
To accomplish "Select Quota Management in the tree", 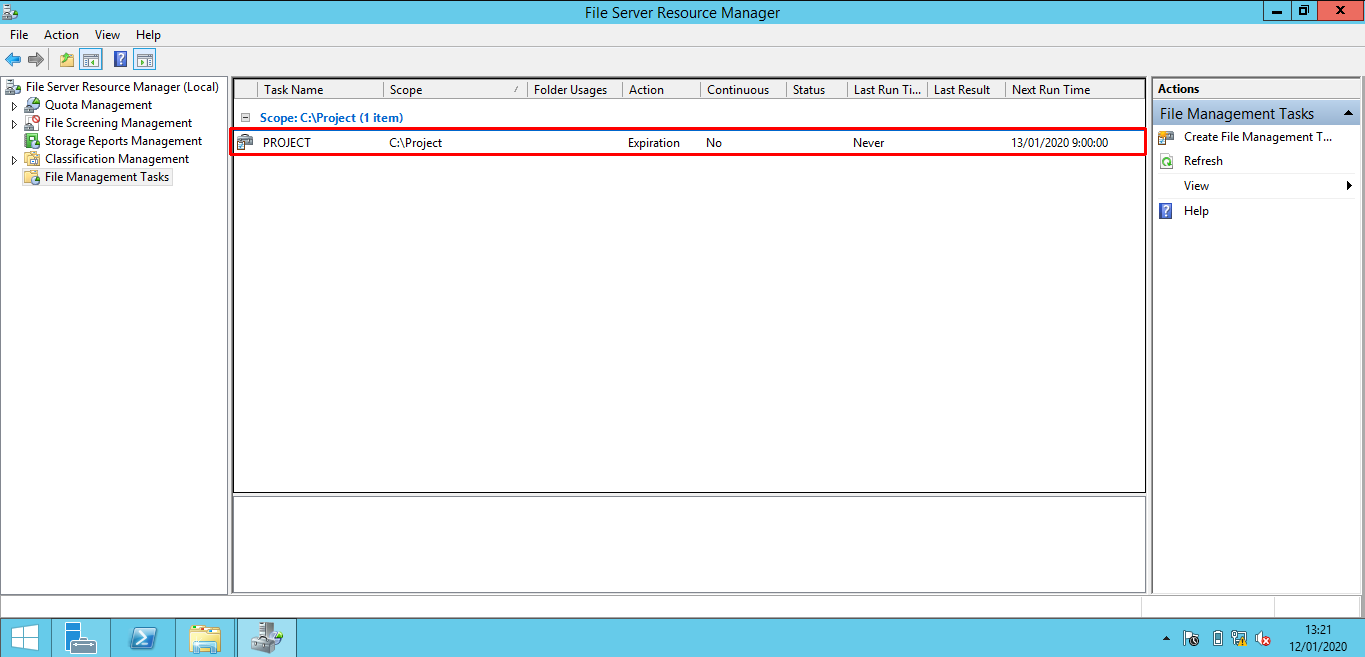I will (98, 105).
